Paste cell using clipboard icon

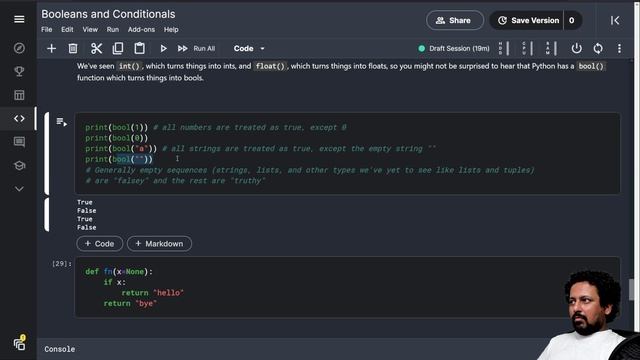(140, 49)
